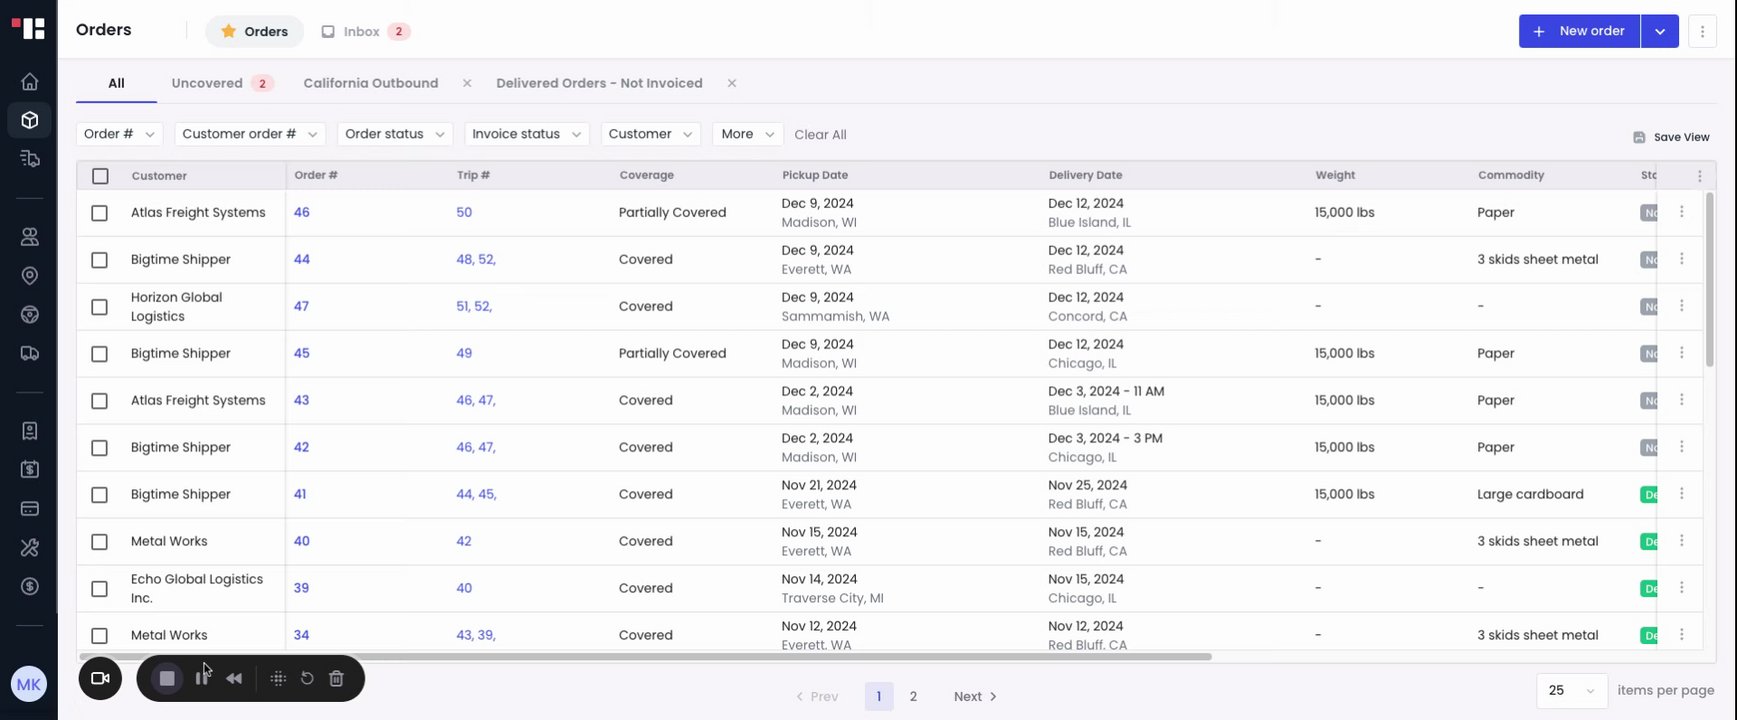Open the location pin icon in sidebar
This screenshot has width=1737, height=720.
[30, 276]
